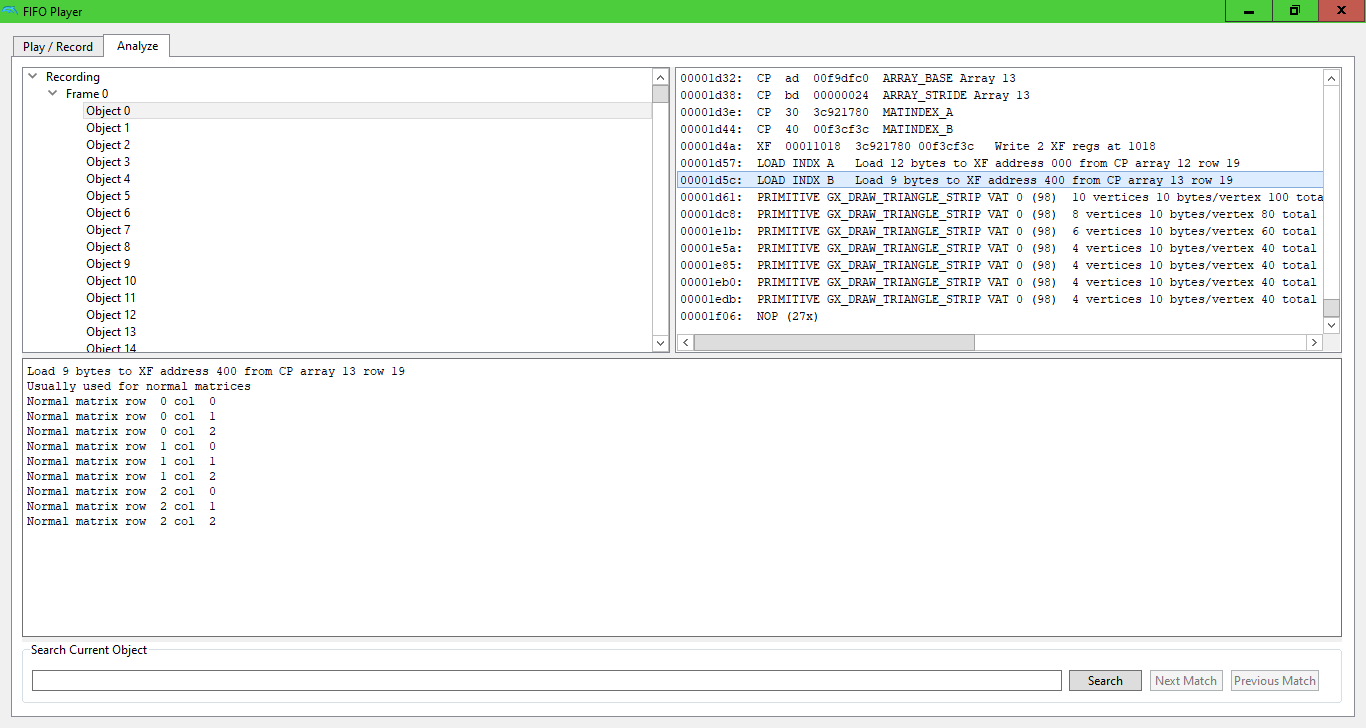The width and height of the screenshot is (1366, 728).
Task: Select the LOAD INDX A command line
Action: 1000,163
